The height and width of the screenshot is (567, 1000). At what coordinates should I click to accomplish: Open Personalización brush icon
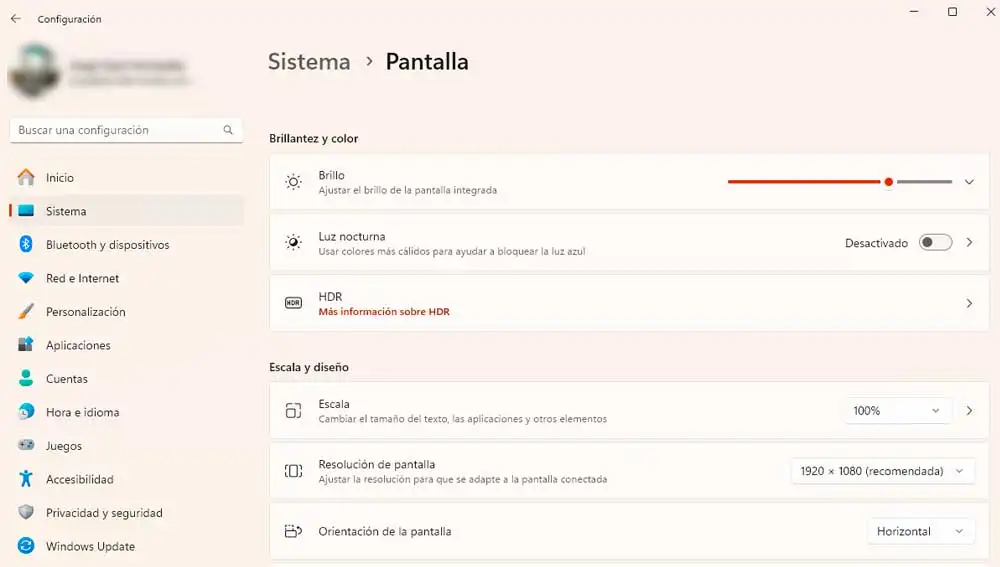click(x=26, y=311)
